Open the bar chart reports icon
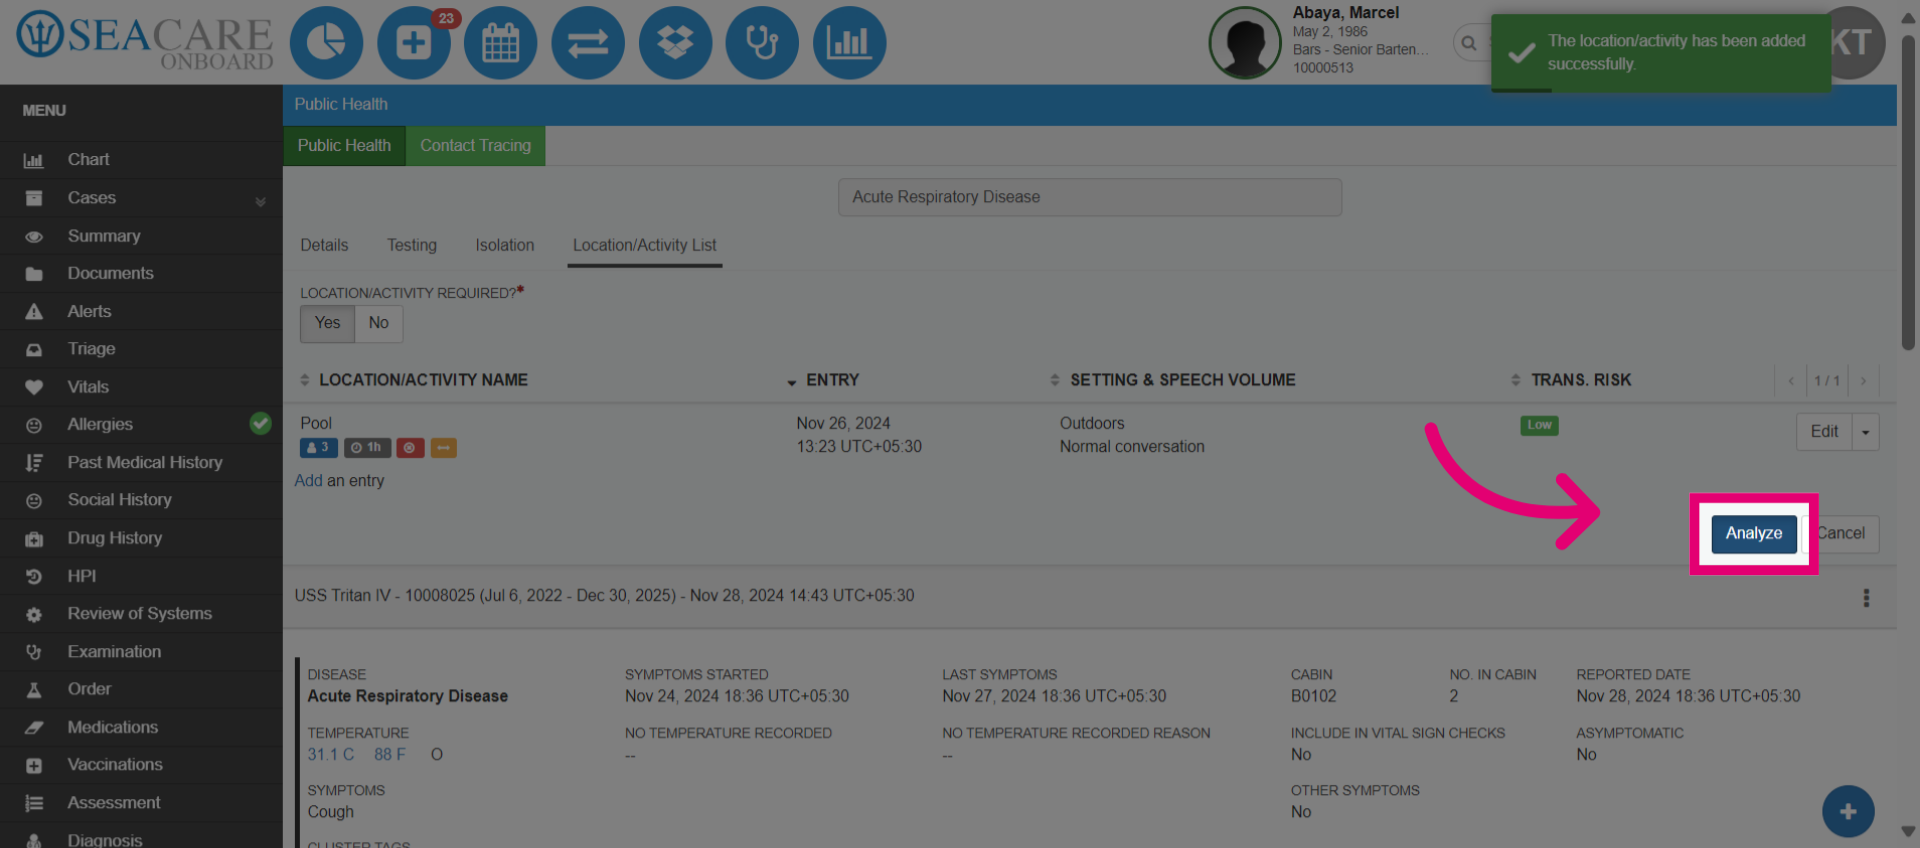The image size is (1920, 848). 849,43
